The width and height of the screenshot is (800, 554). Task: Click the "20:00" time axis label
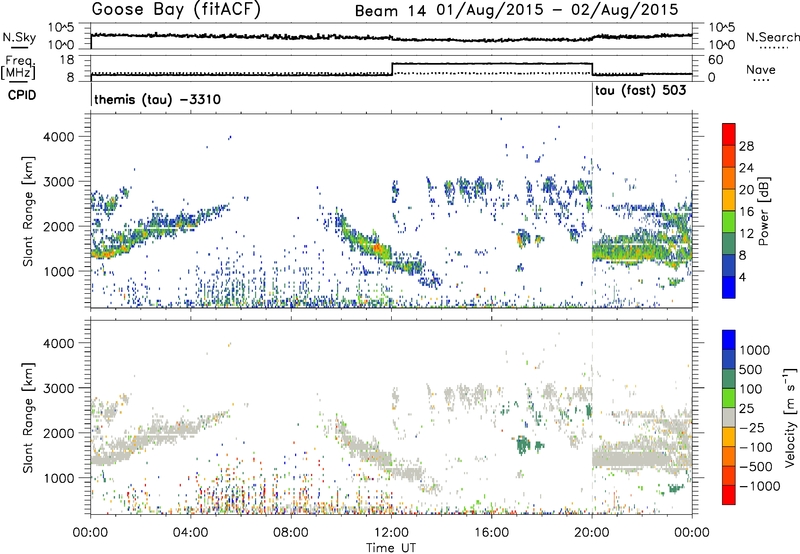pyautogui.click(x=591, y=533)
